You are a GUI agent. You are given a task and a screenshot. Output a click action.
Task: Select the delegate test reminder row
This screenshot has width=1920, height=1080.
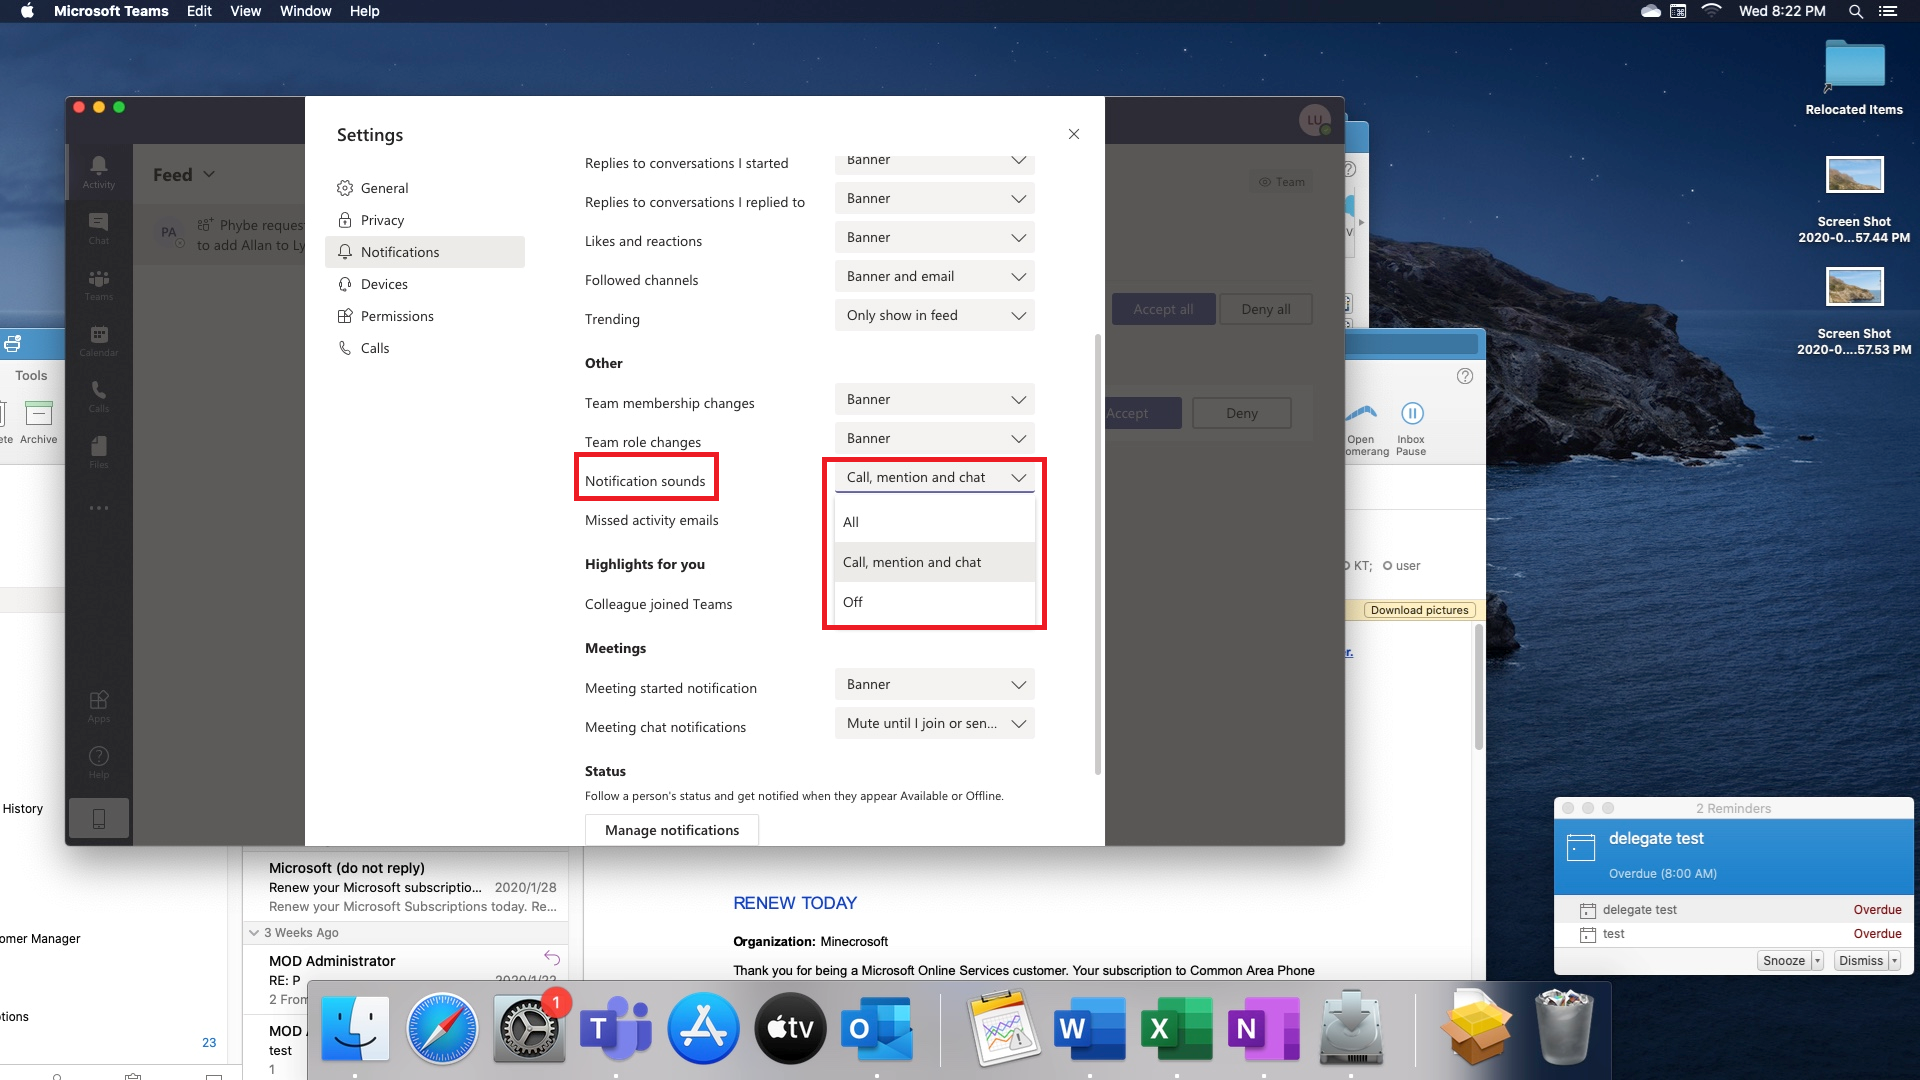(1734, 909)
